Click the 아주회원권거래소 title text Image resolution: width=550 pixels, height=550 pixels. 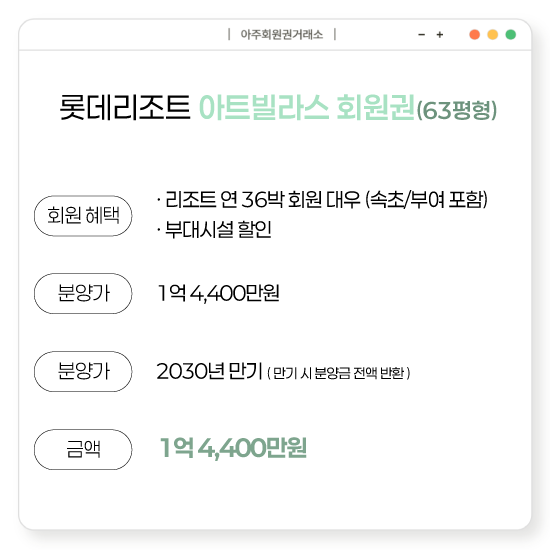pyautogui.click(x=282, y=34)
